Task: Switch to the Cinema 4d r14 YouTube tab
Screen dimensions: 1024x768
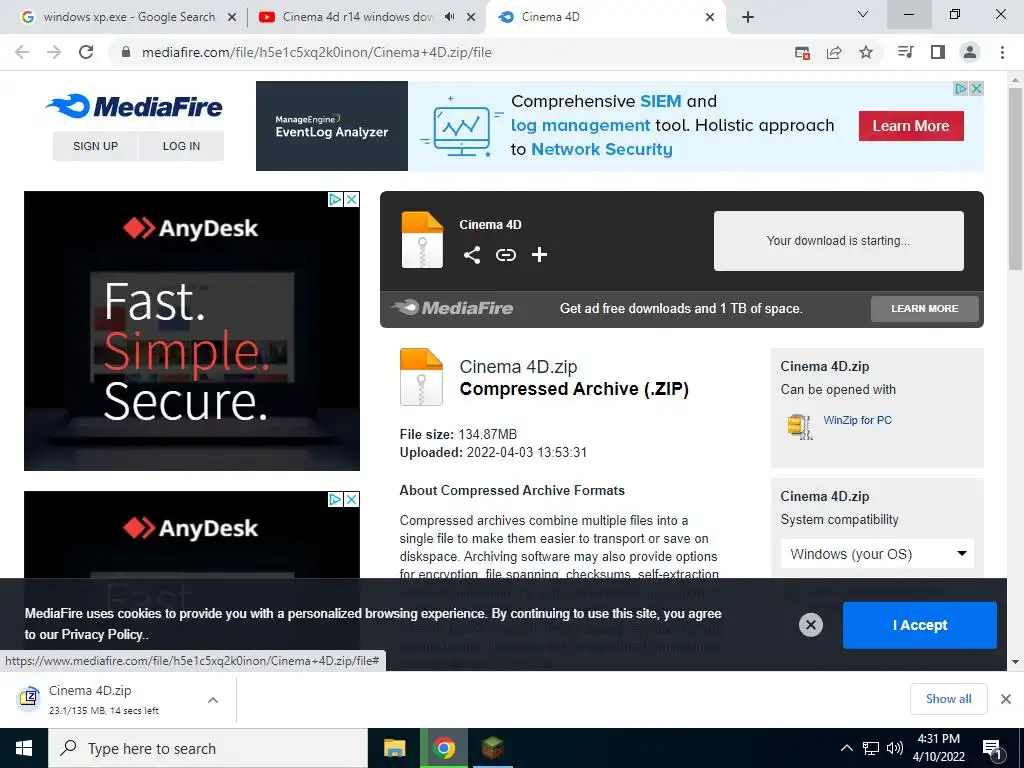Action: pos(357,17)
